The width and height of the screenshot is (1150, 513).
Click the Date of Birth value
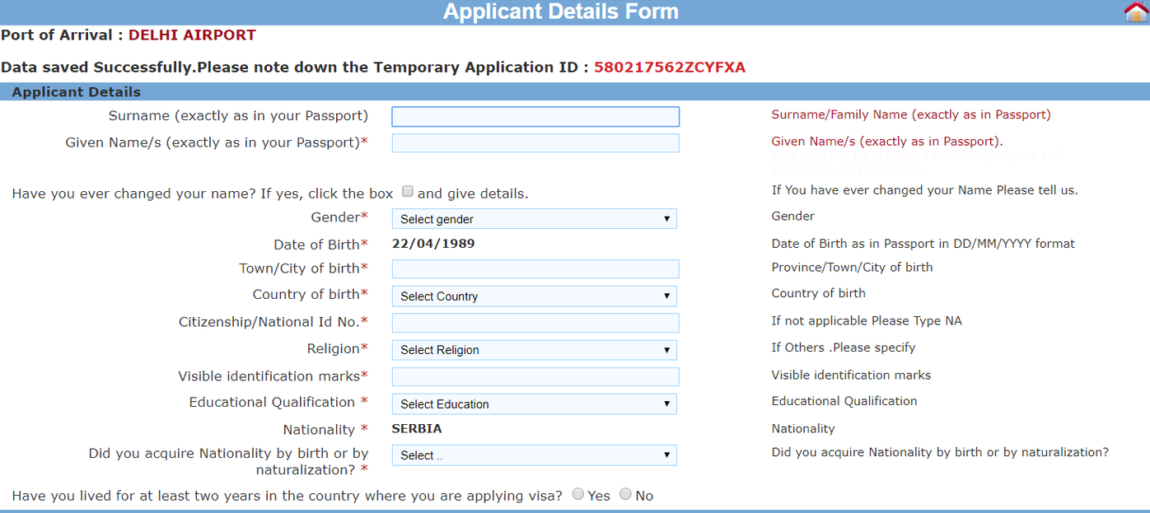[433, 244]
